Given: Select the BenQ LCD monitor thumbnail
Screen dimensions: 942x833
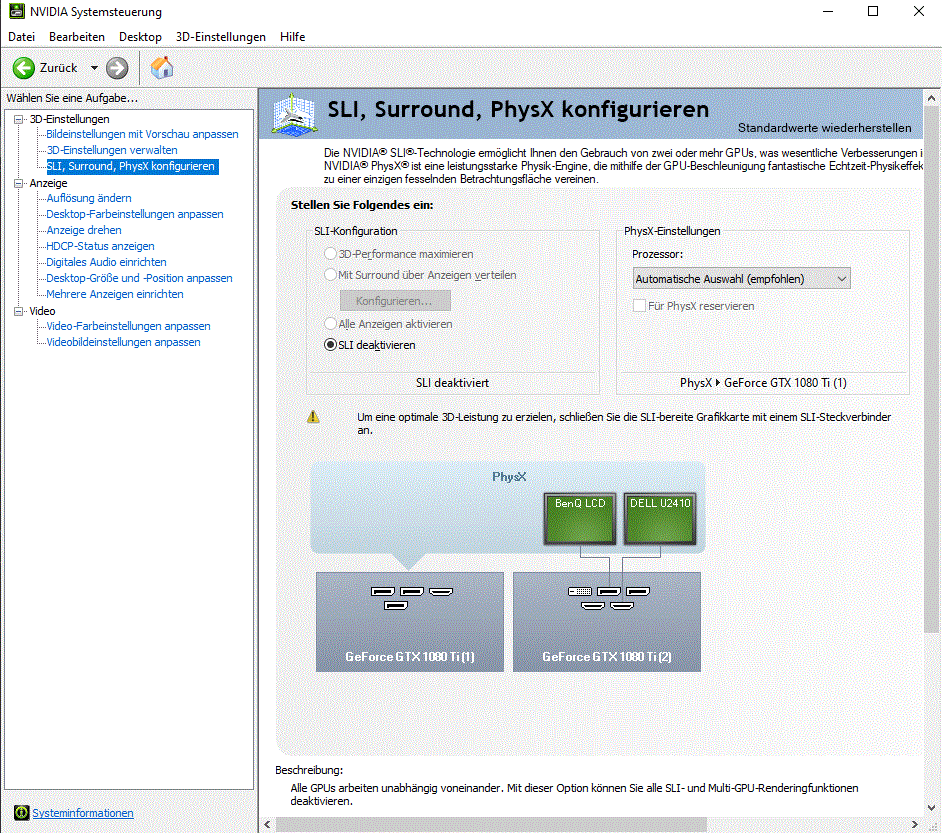Looking at the screenshot, I should tap(580, 519).
